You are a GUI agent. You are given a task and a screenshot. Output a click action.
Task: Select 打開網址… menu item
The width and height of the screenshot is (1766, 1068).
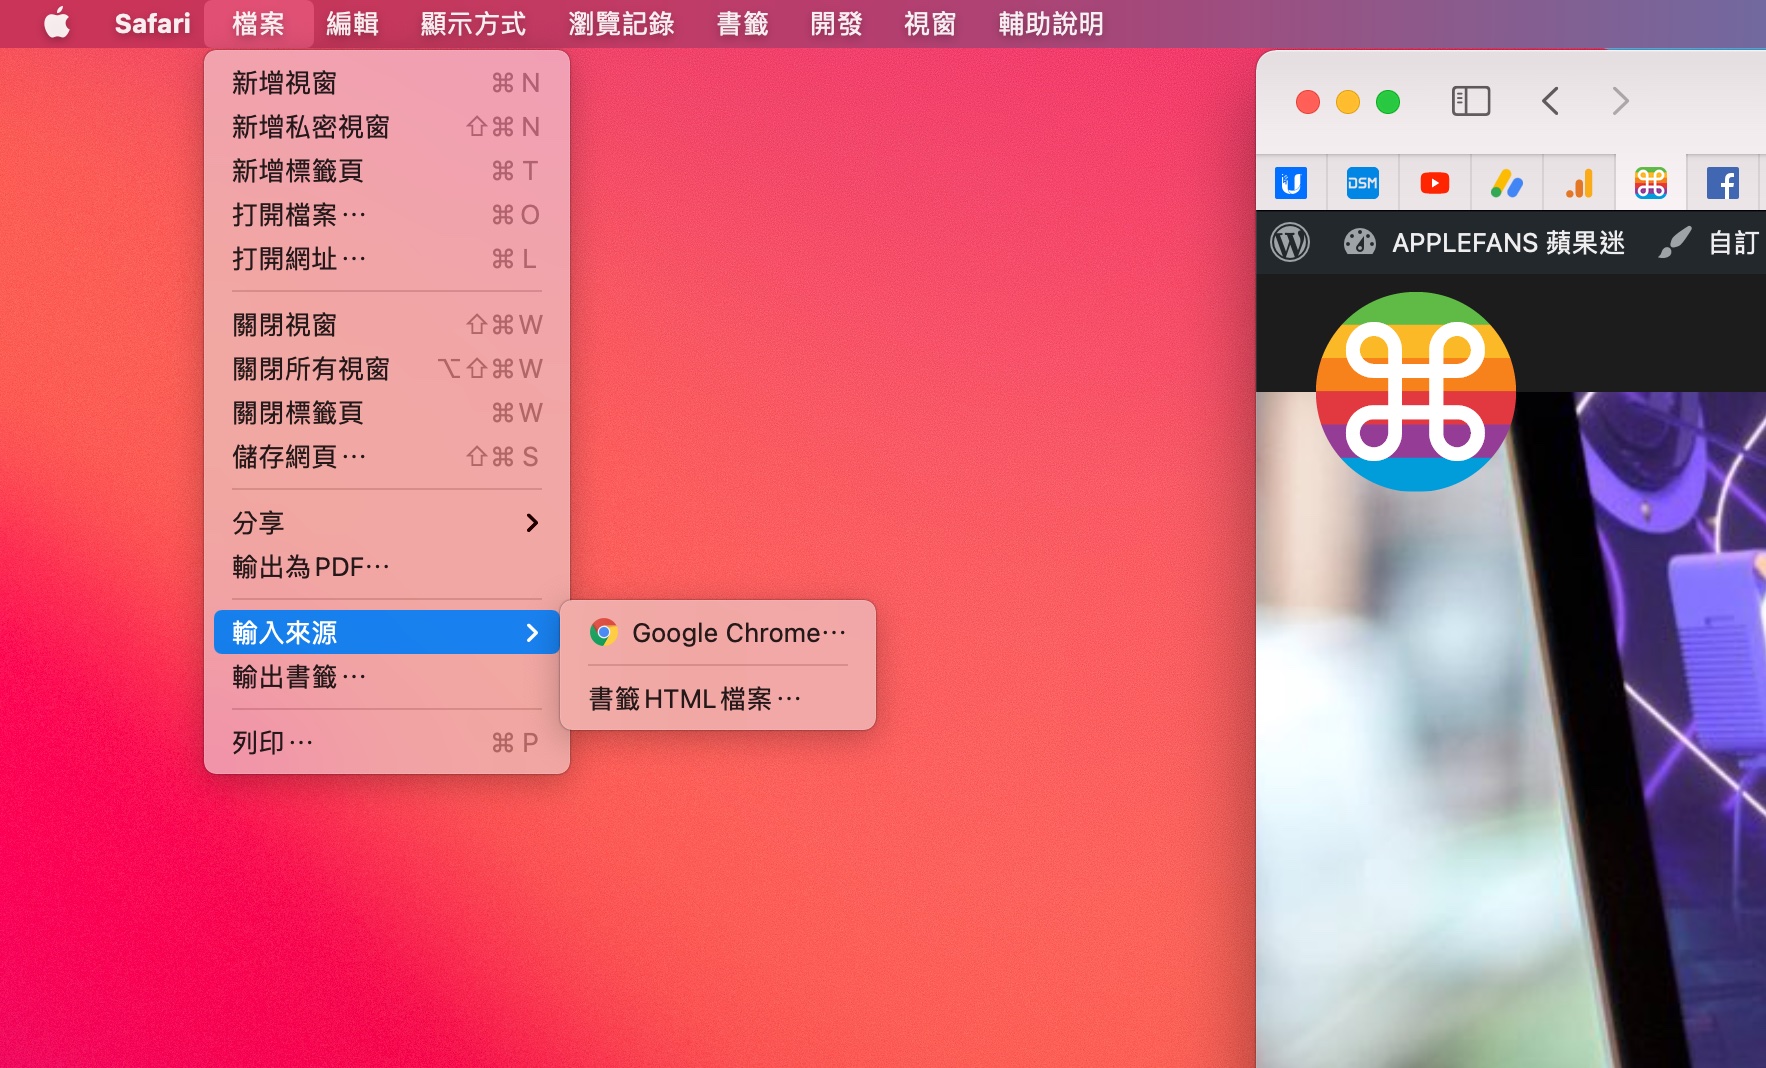(387, 259)
